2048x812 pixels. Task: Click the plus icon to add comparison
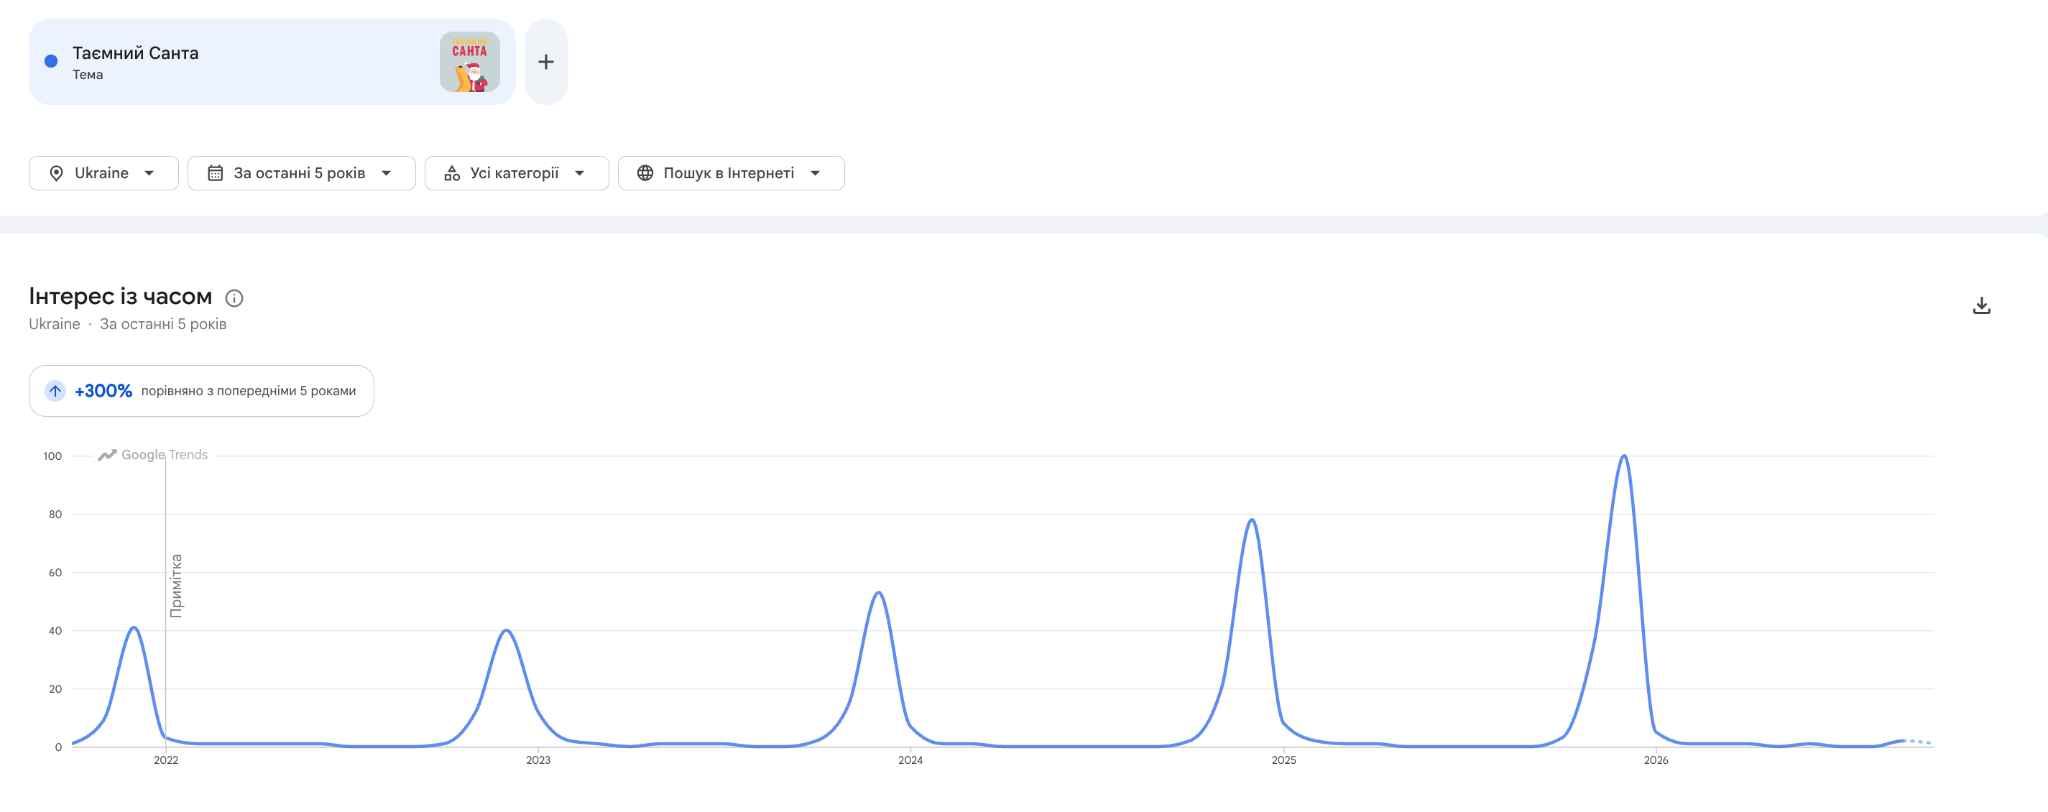546,62
